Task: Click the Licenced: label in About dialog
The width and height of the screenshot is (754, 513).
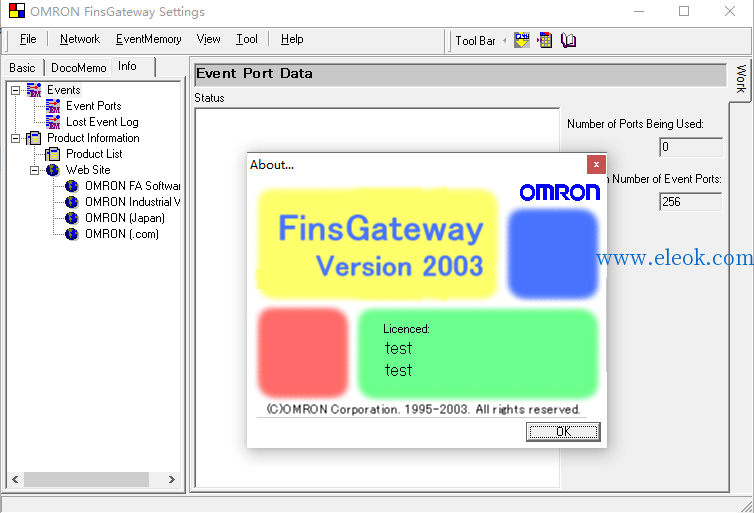Action: point(406,329)
